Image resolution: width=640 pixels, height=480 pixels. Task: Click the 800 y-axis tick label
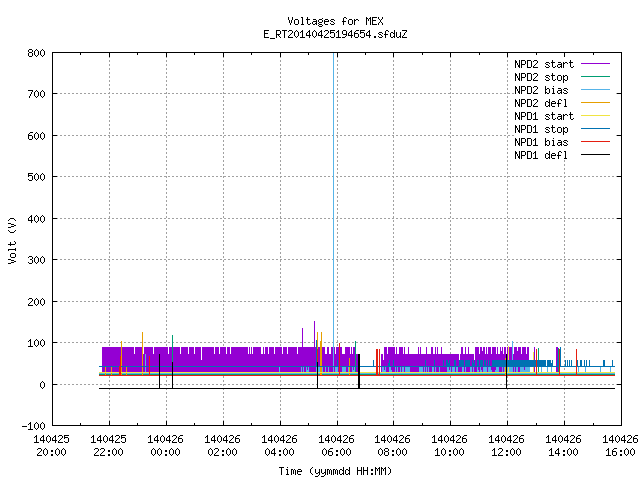pyautogui.click(x=36, y=53)
